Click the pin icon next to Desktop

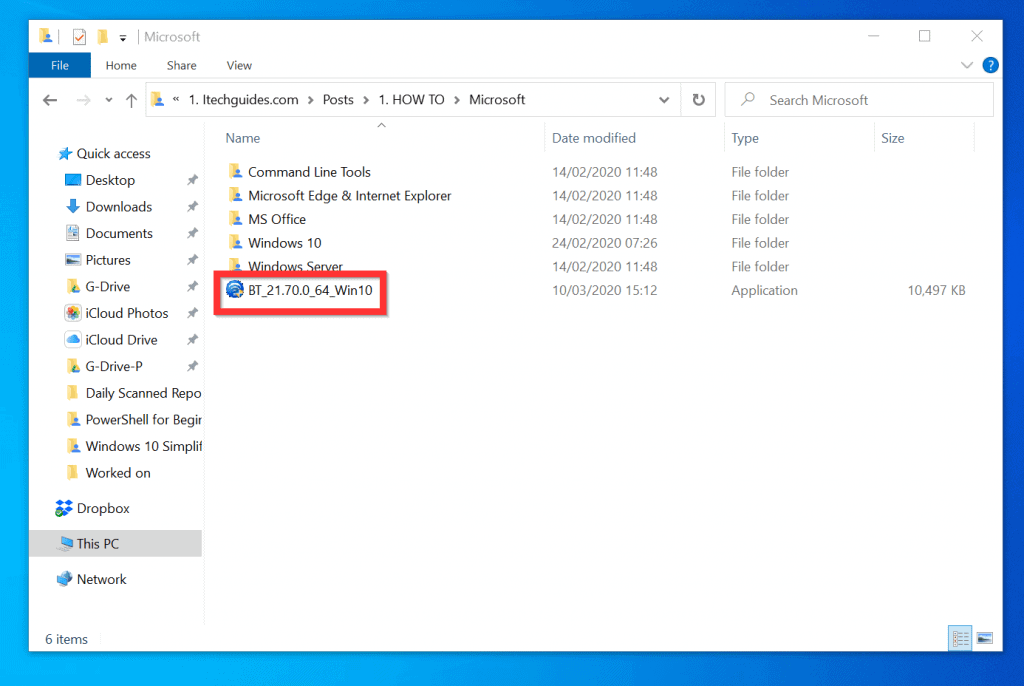click(x=192, y=180)
